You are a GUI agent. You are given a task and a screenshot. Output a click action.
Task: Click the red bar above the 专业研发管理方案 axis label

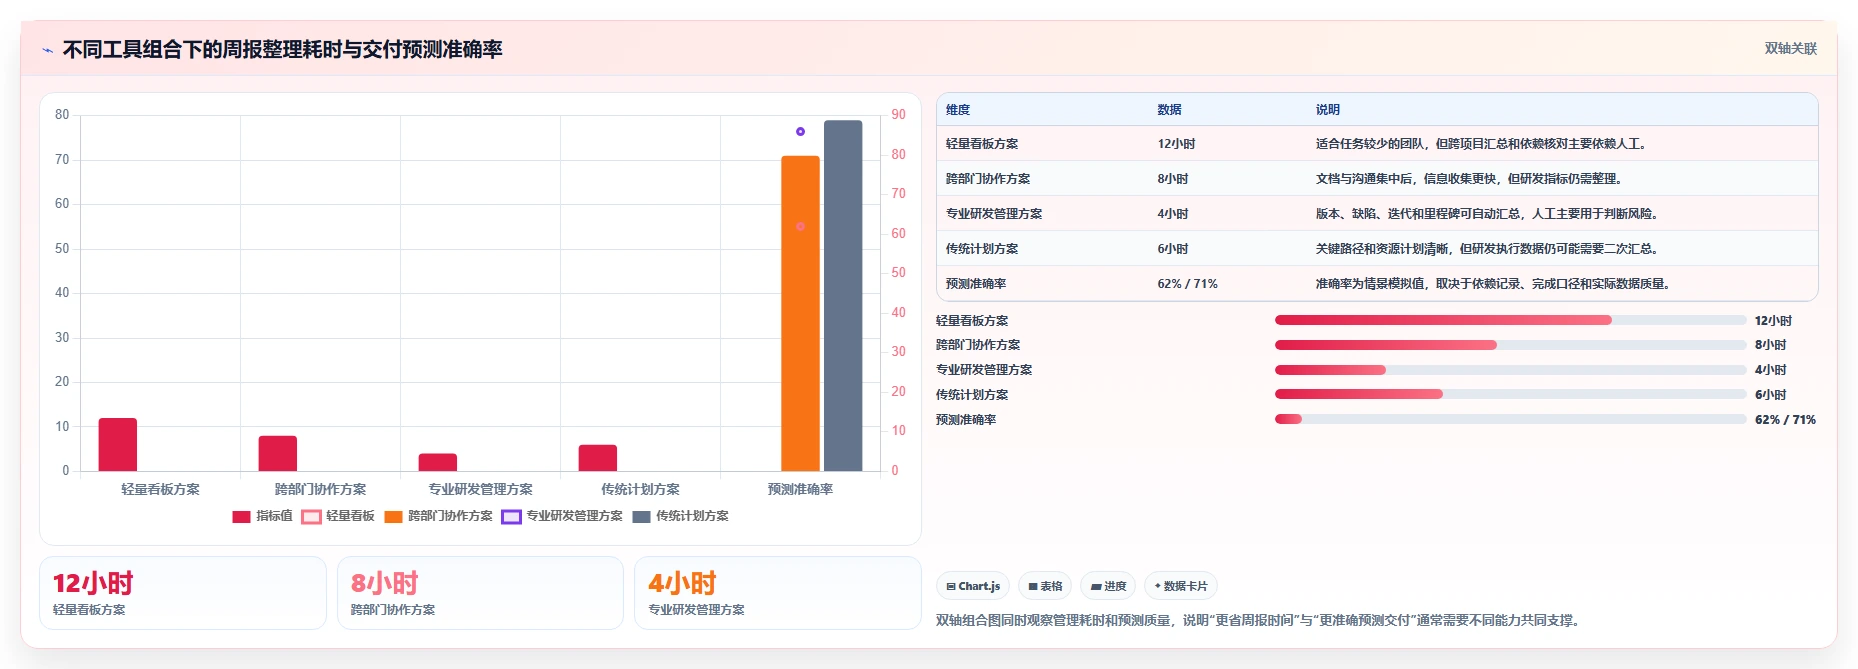click(438, 462)
